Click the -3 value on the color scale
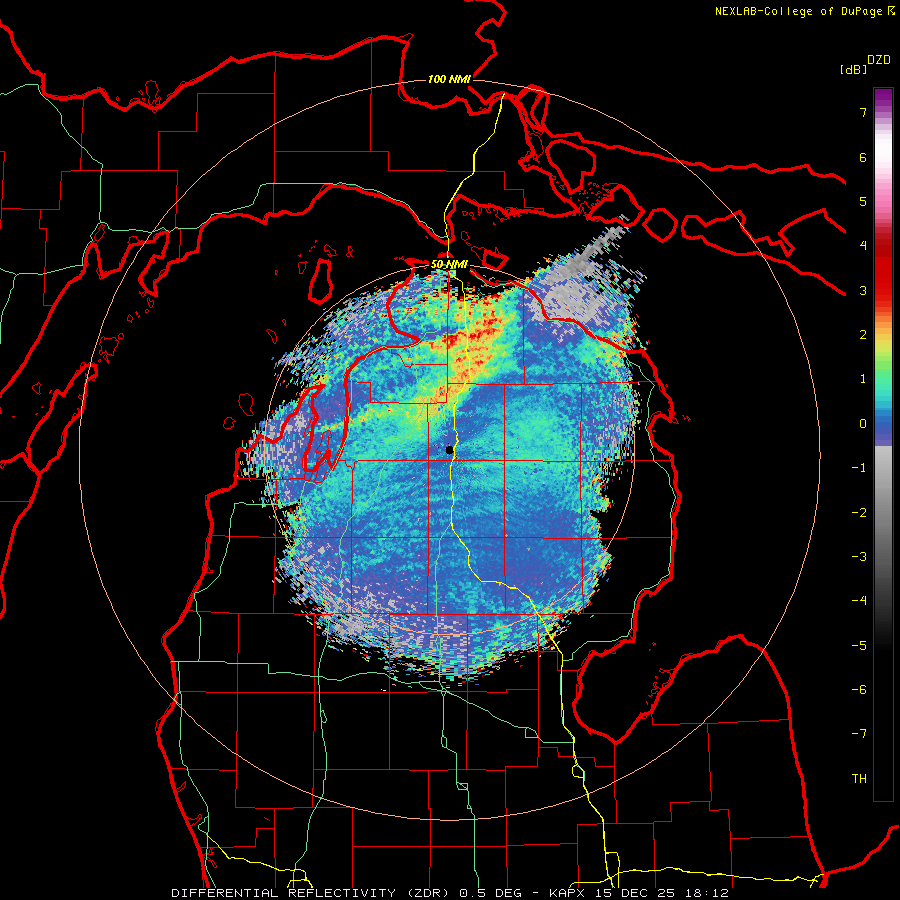 point(859,557)
